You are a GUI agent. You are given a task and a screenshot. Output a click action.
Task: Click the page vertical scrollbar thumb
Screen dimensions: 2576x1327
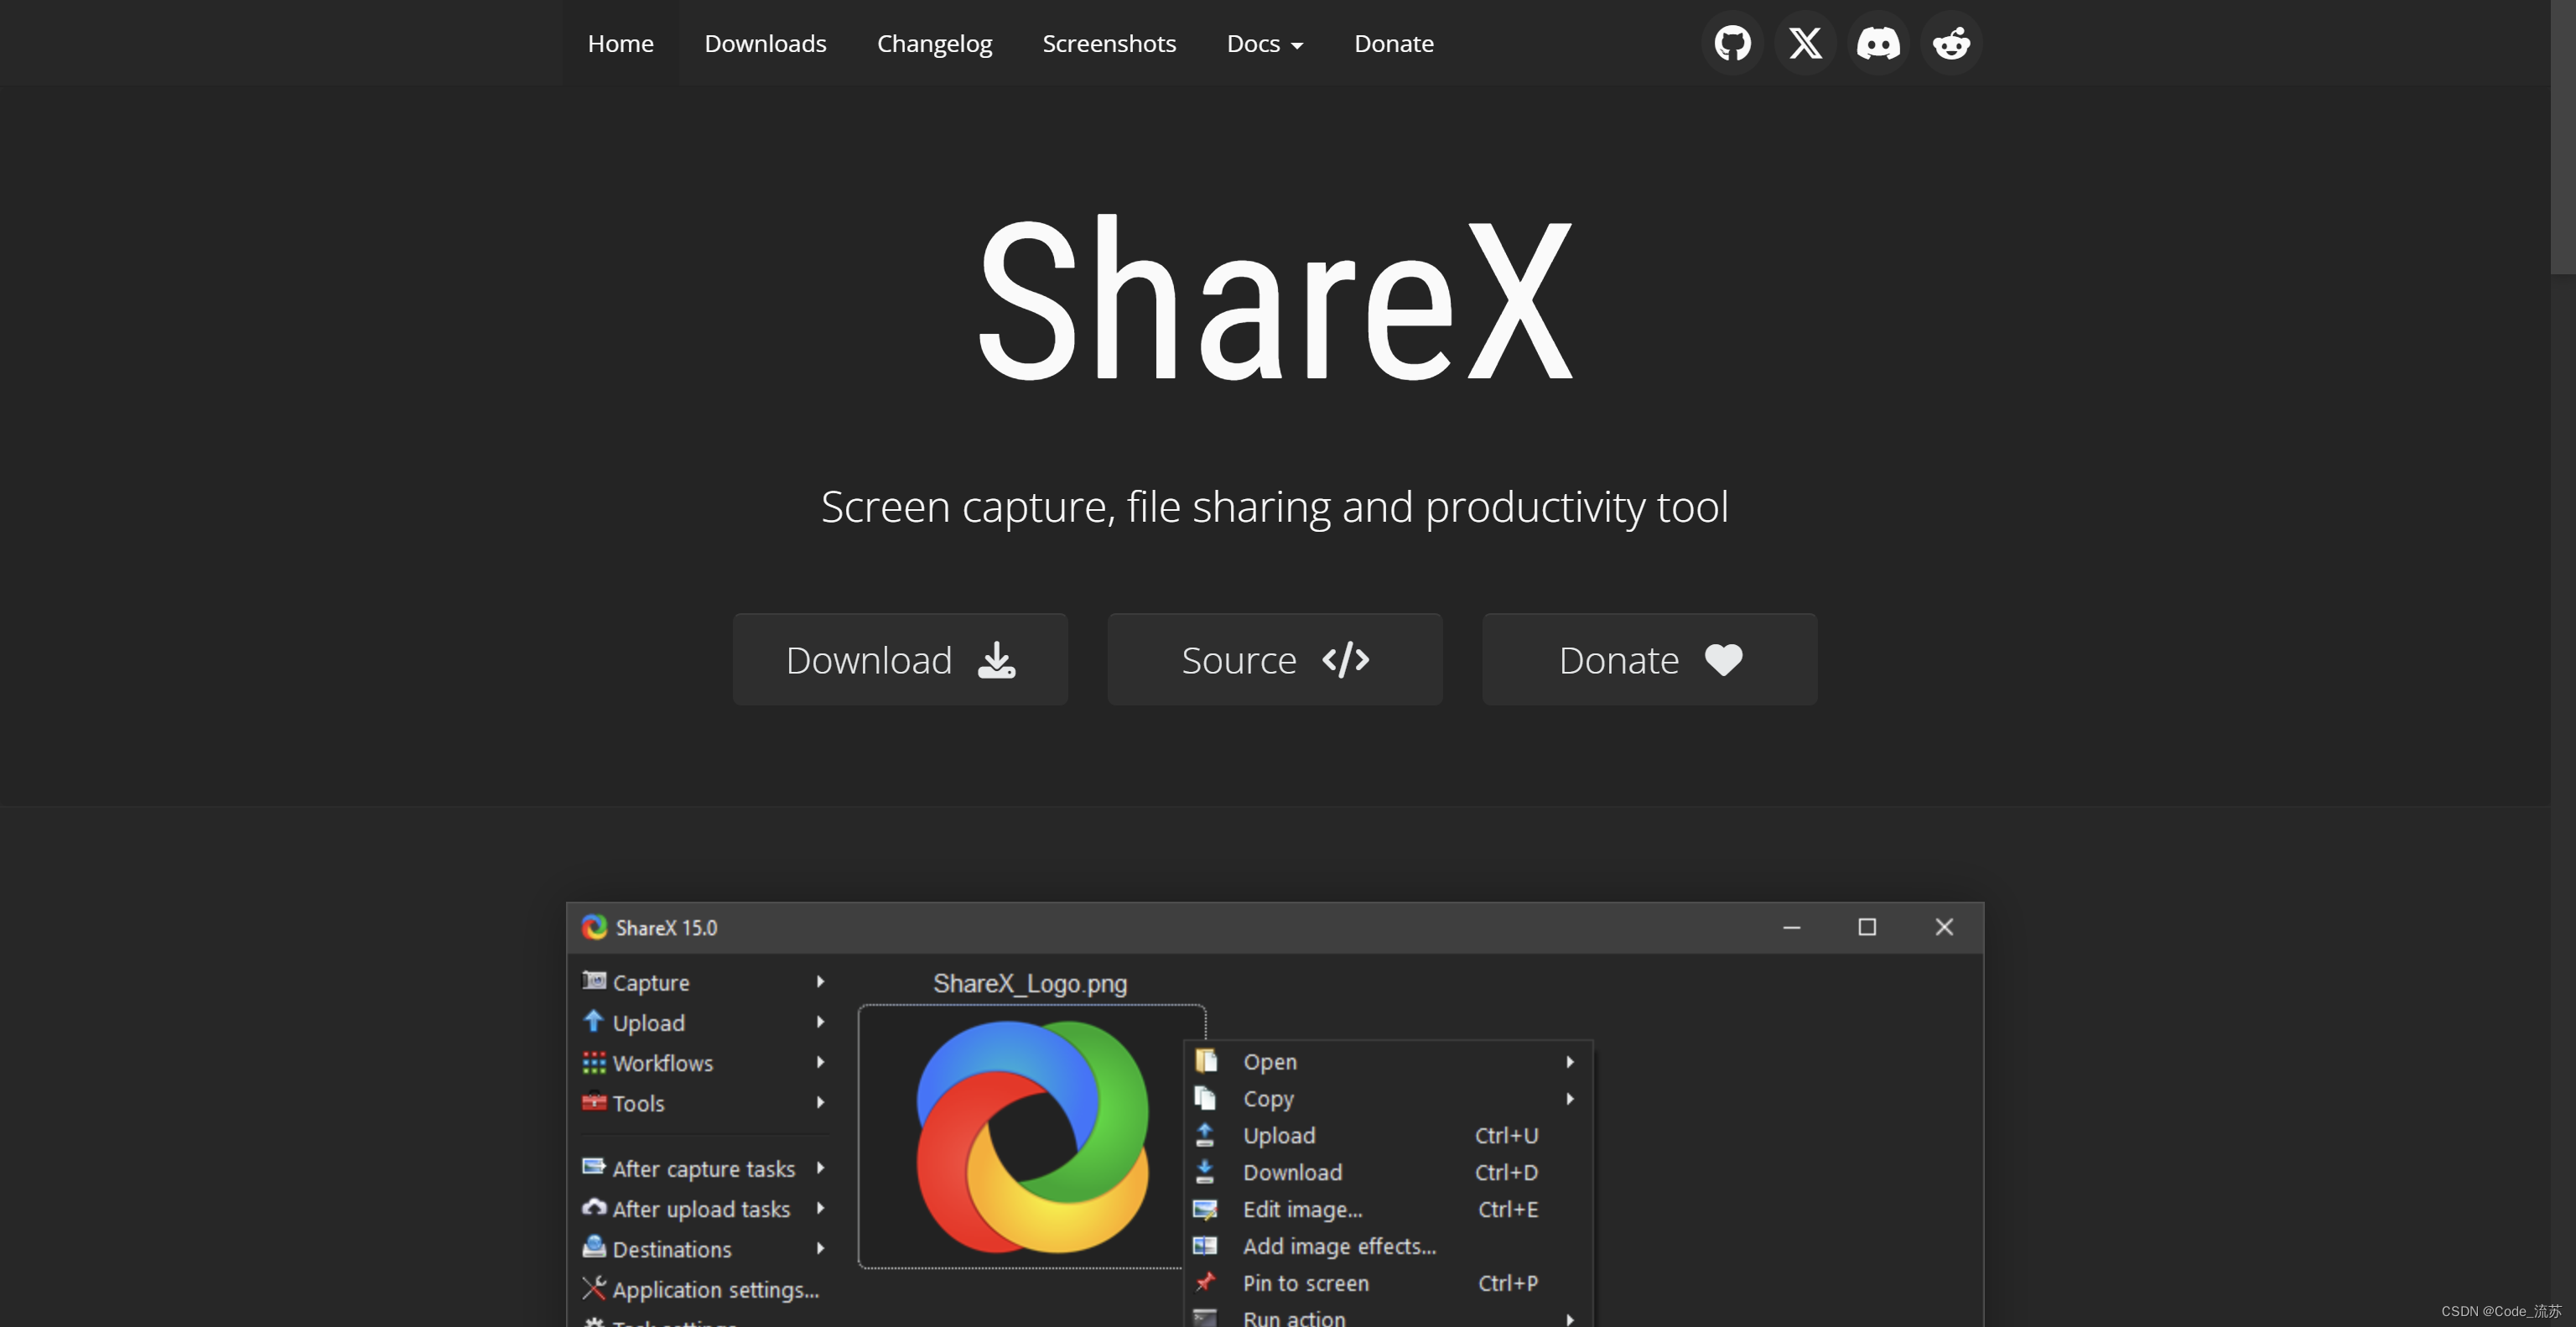(x=2563, y=136)
